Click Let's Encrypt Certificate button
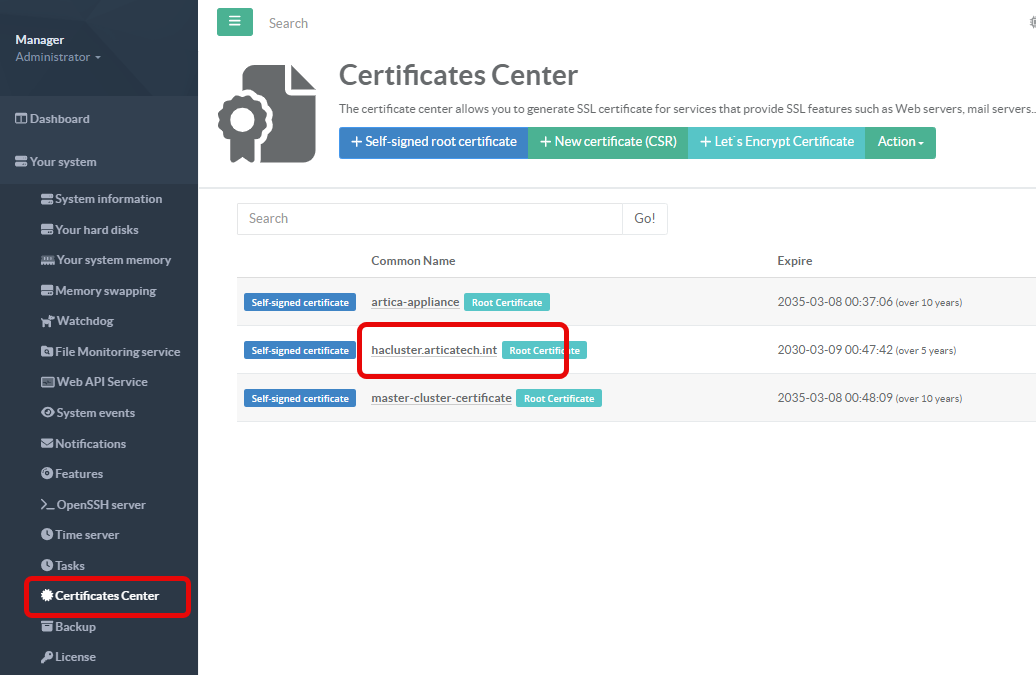Screen dimensions: 1036x675 (x=776, y=142)
